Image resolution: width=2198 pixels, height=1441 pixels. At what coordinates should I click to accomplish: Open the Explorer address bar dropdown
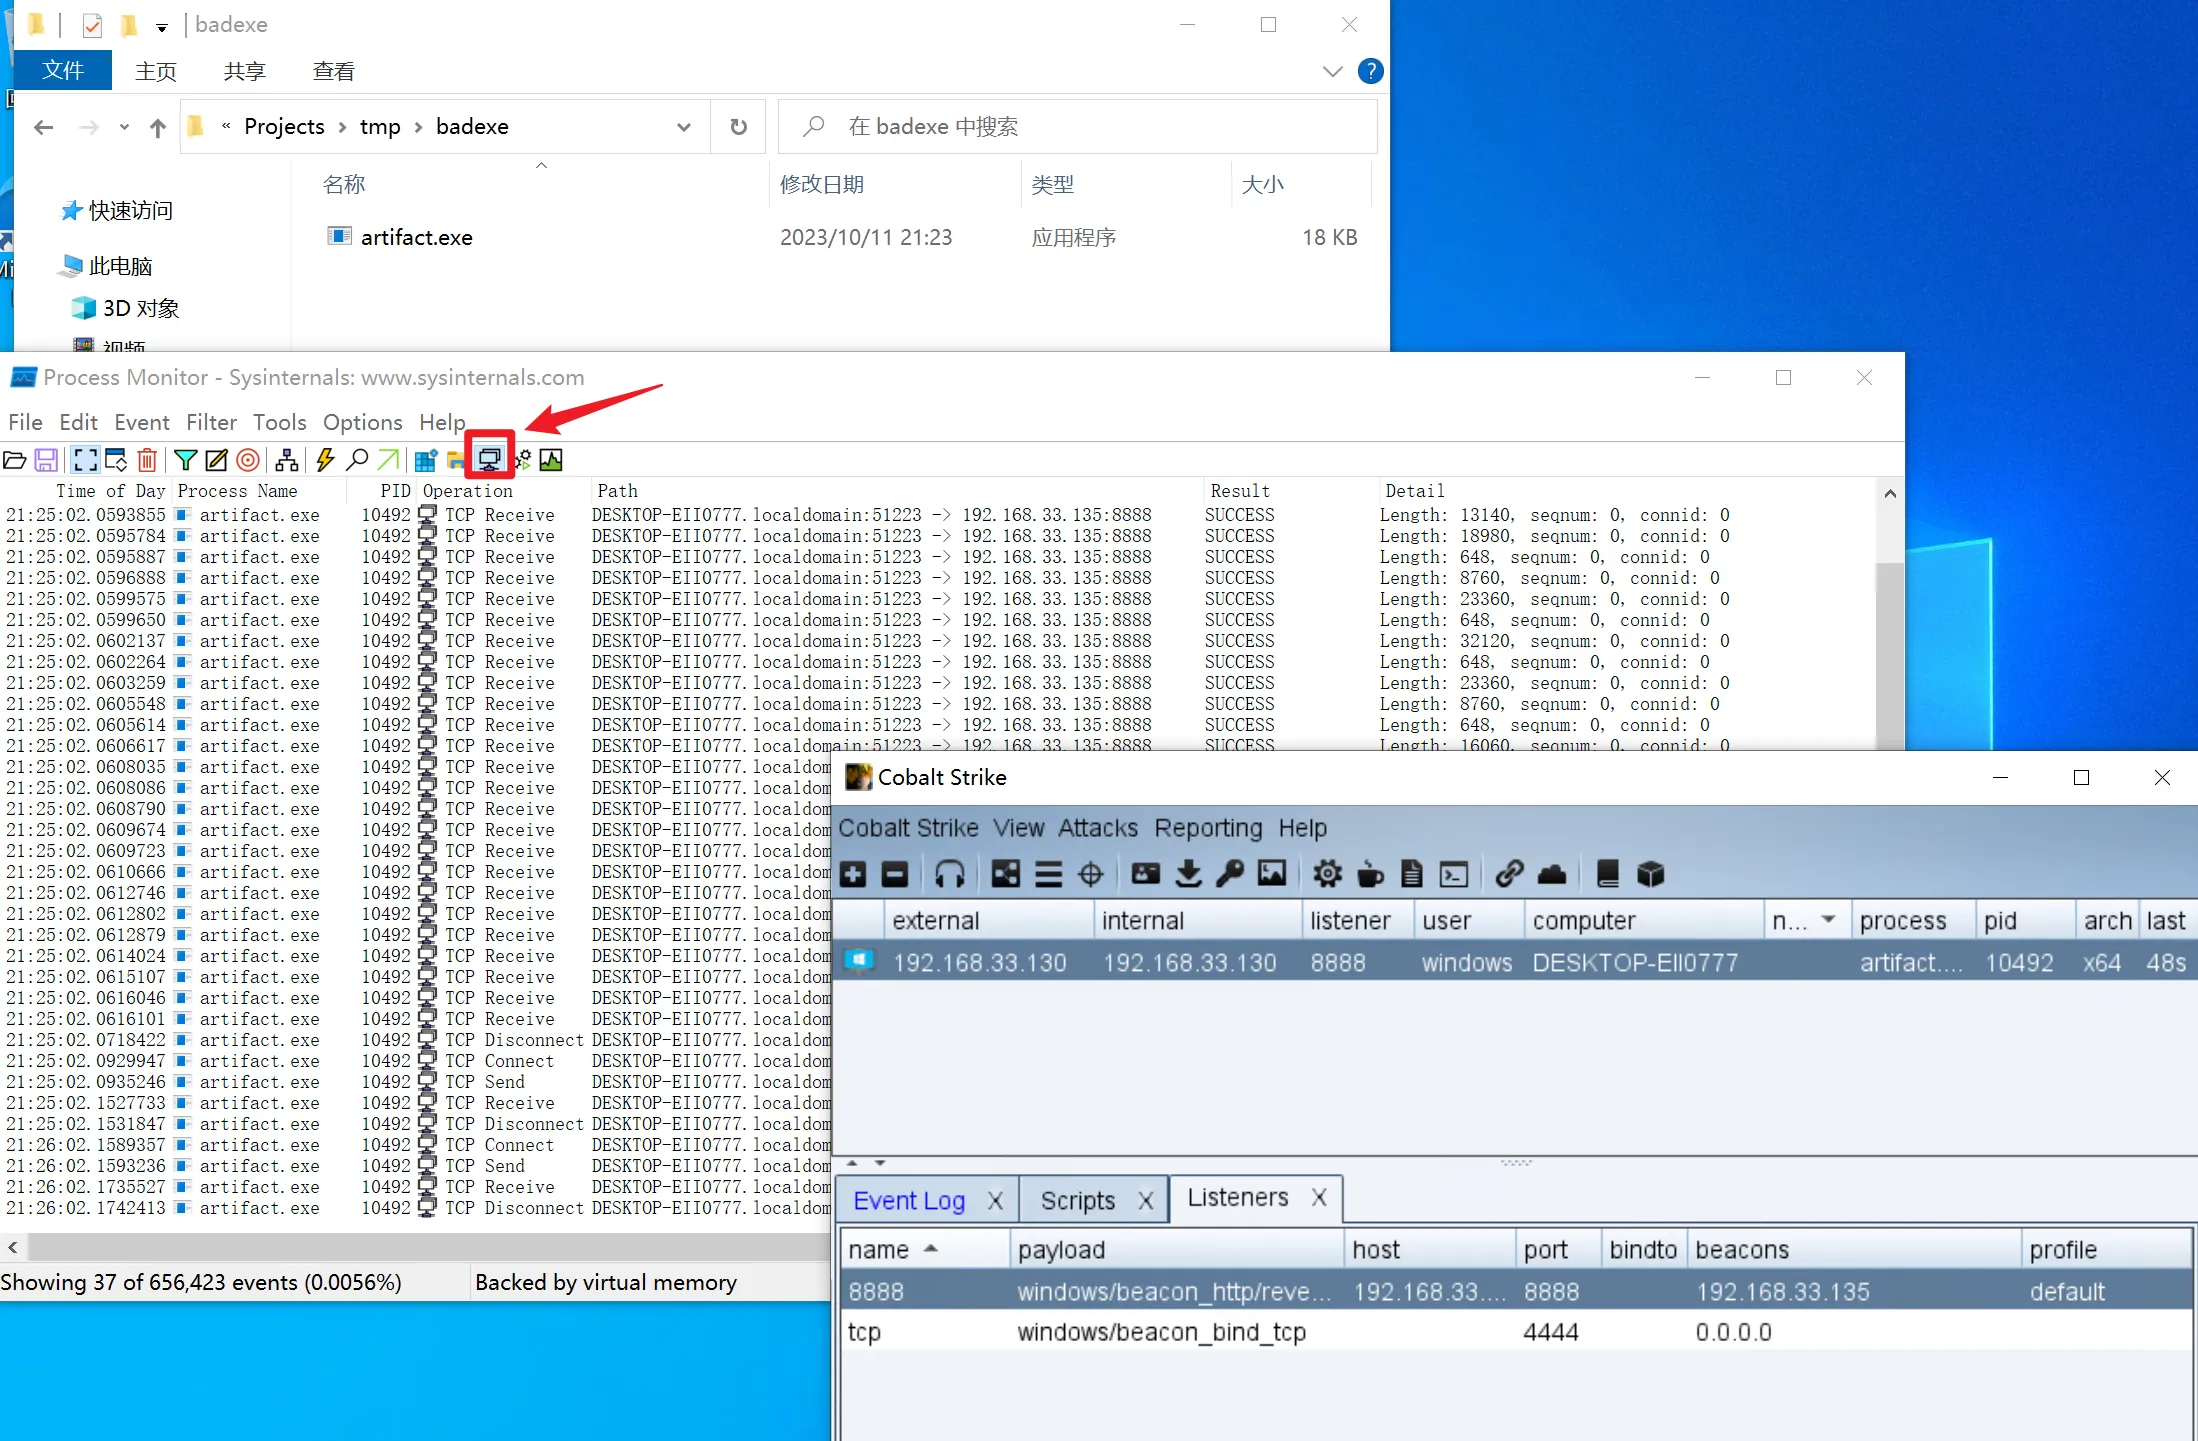pos(684,127)
